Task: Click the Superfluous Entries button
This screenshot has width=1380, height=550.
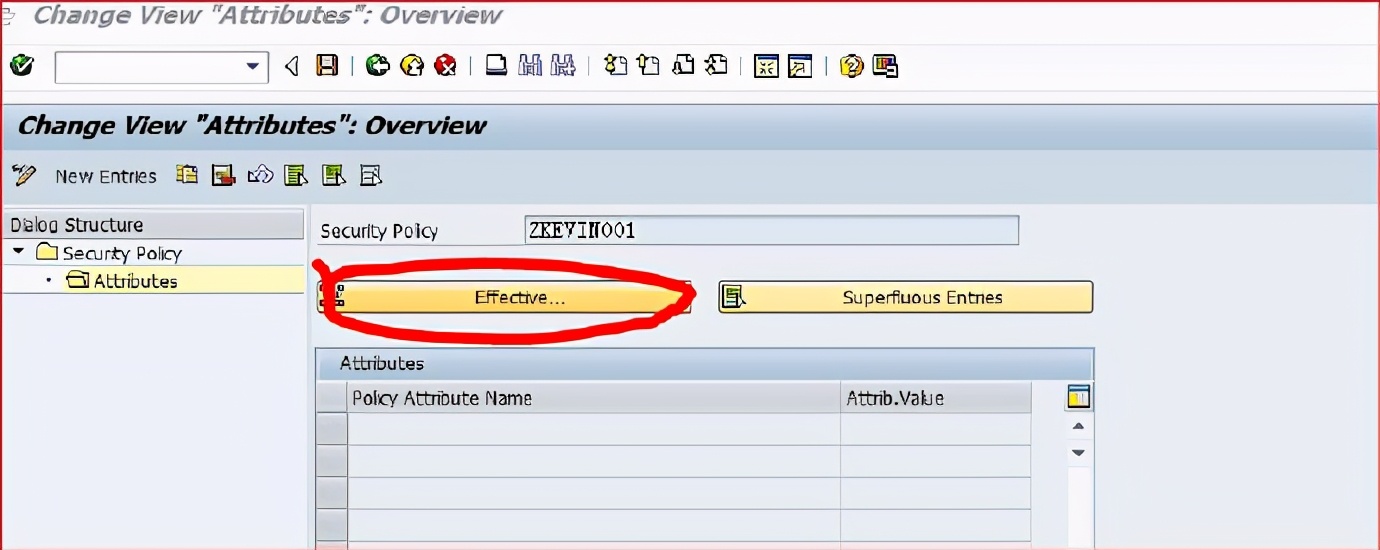Action: [905, 297]
